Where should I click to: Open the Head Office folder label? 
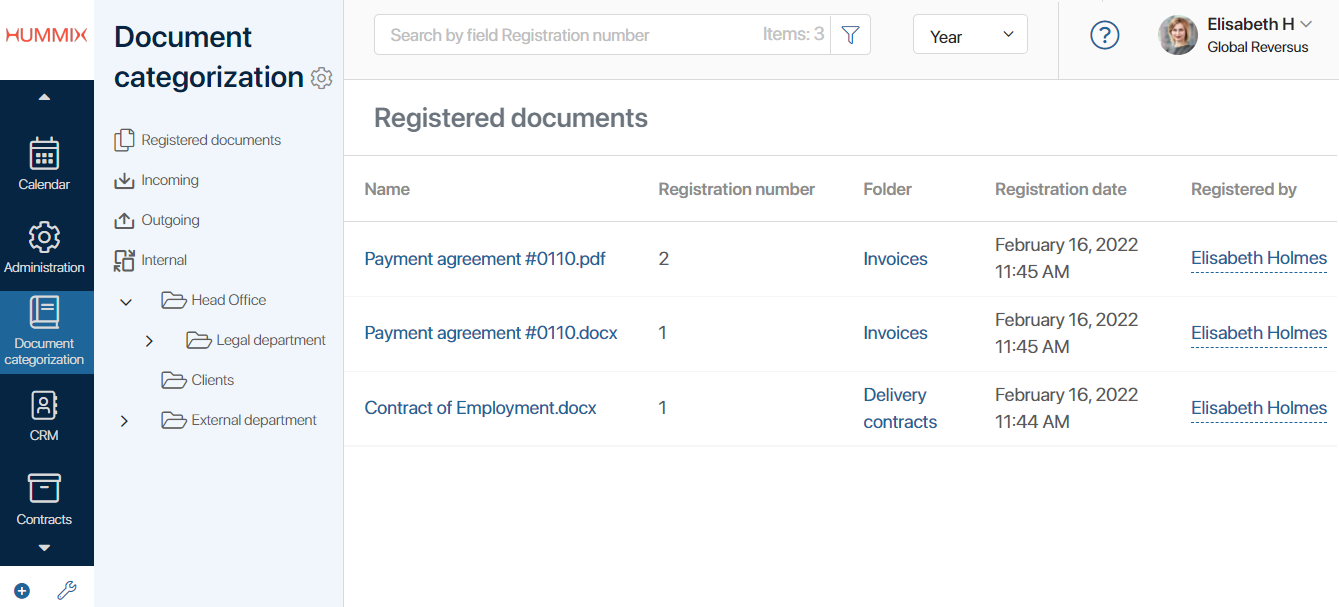[x=229, y=300]
